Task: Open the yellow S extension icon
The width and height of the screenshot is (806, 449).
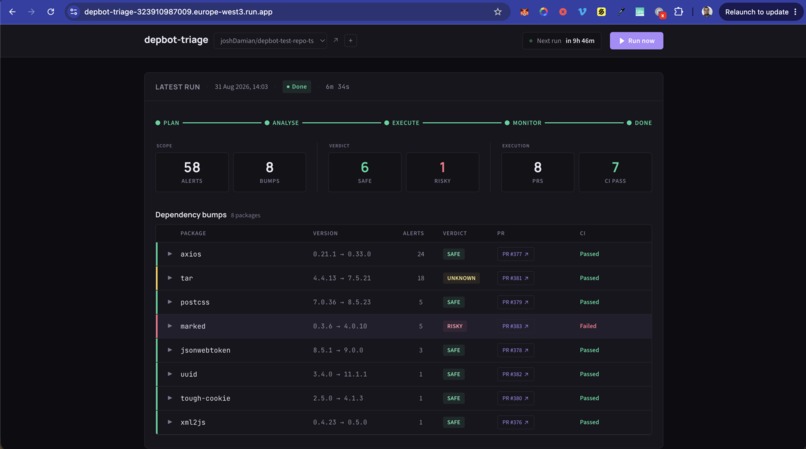Action: point(601,12)
